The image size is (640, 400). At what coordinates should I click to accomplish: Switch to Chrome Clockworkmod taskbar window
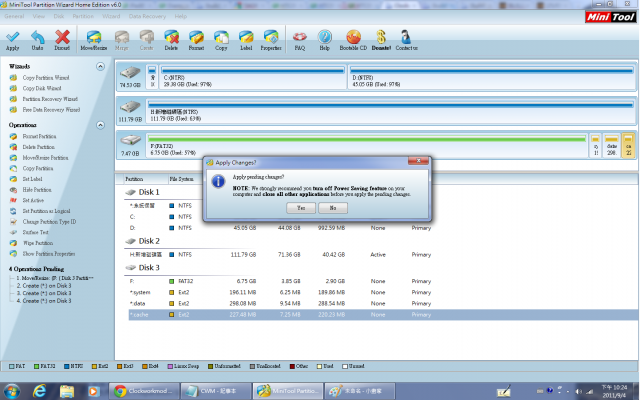pos(144,391)
